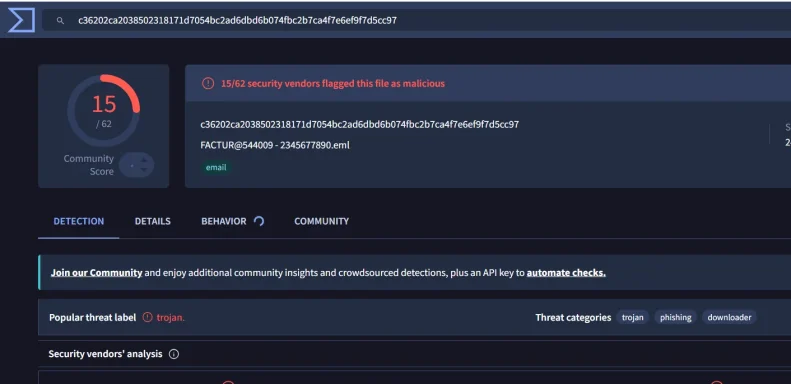Click the 15/62 detection score gauge

[103, 111]
